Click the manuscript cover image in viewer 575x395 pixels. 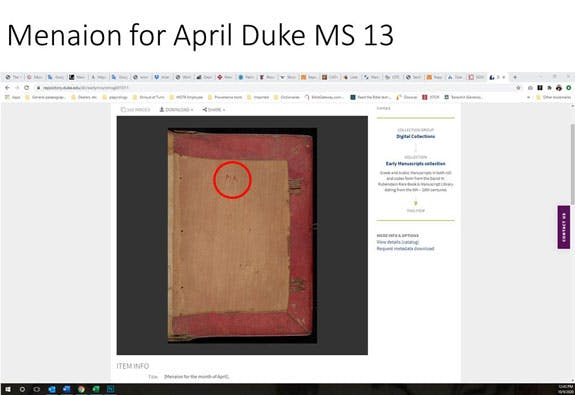(242, 235)
